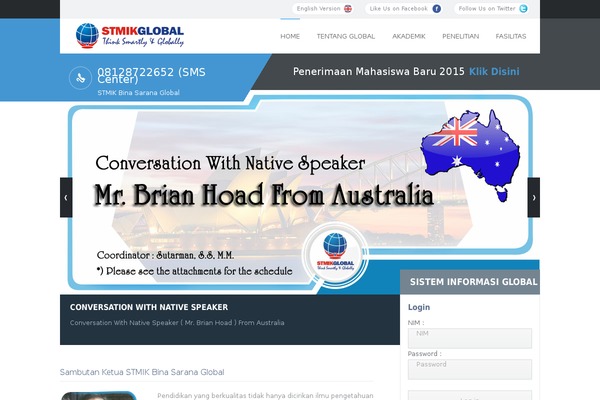Click the slide caption description text

177,323
